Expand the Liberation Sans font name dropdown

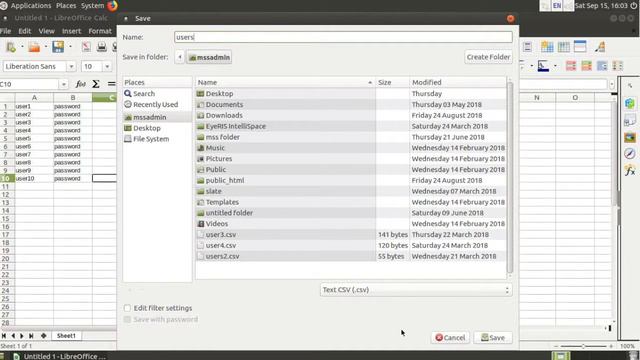click(71, 66)
